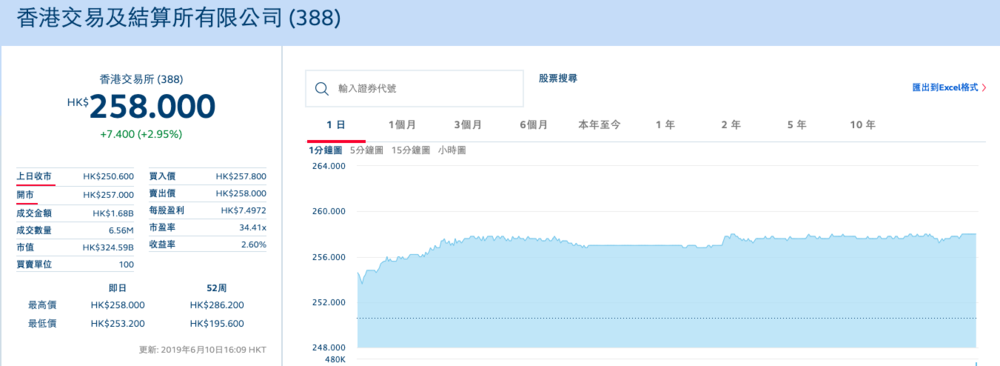This screenshot has width=1000, height=366.
Task: Click the 買賣單位 label
Action: tap(34, 264)
